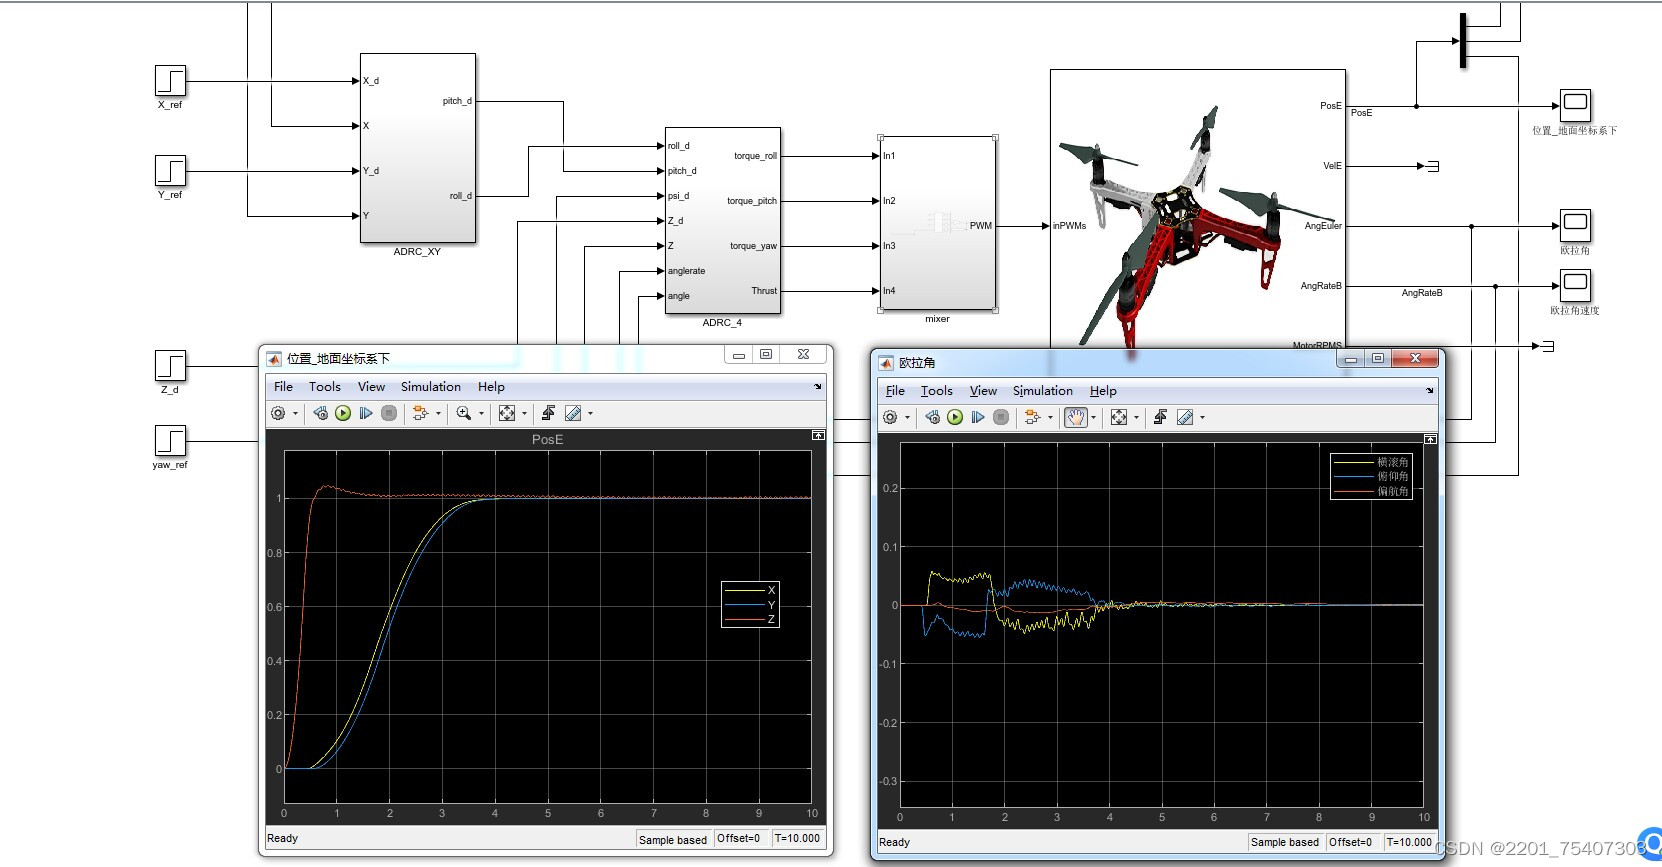
Task: Select the ADRC_XY subsystem block
Action: click(x=418, y=148)
